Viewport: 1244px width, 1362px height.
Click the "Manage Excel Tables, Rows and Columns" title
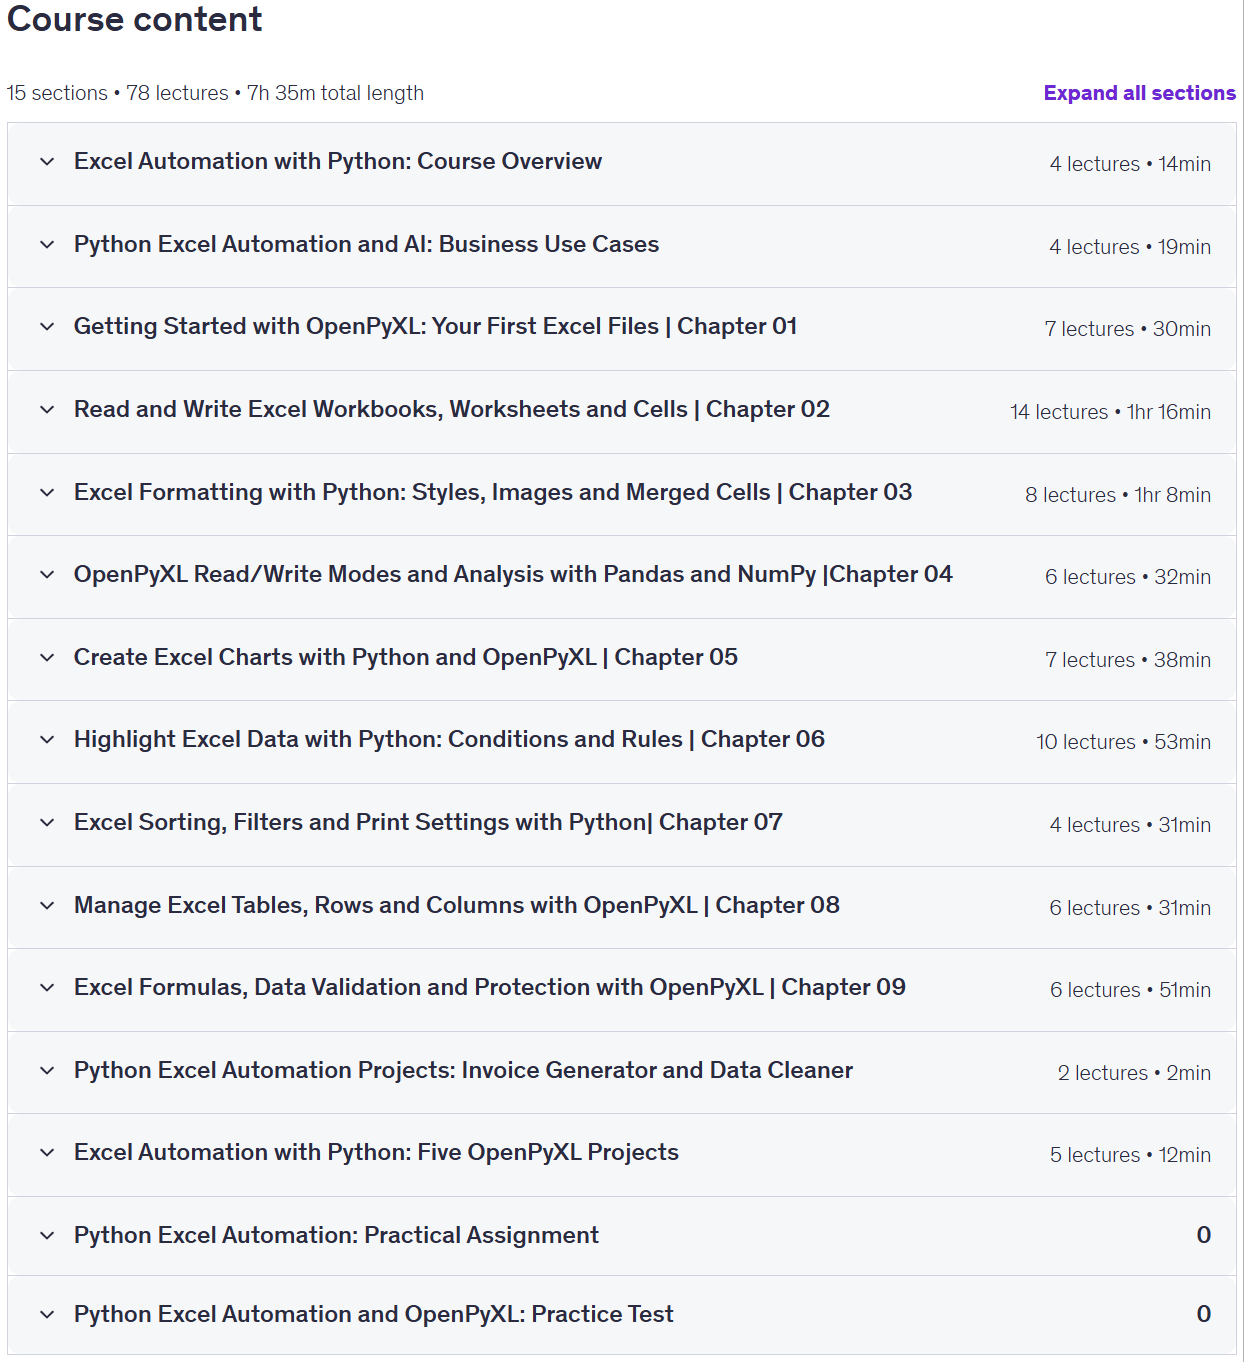(x=457, y=906)
